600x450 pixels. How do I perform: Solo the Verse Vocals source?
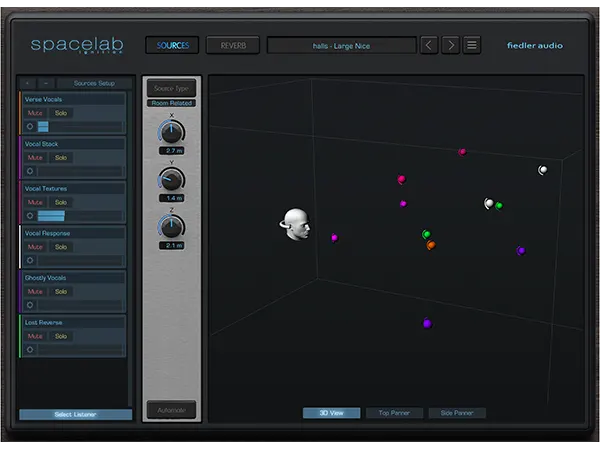coord(61,113)
